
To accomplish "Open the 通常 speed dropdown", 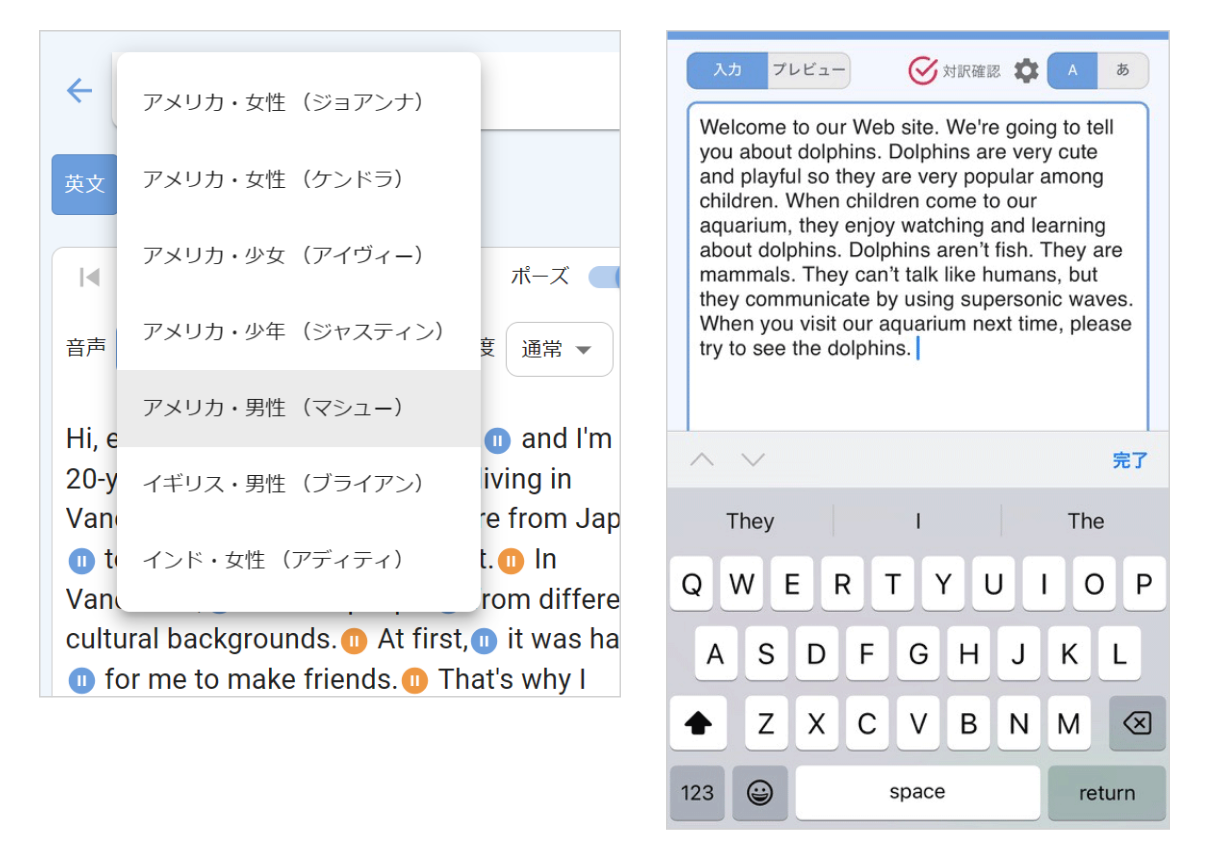I will [559, 349].
